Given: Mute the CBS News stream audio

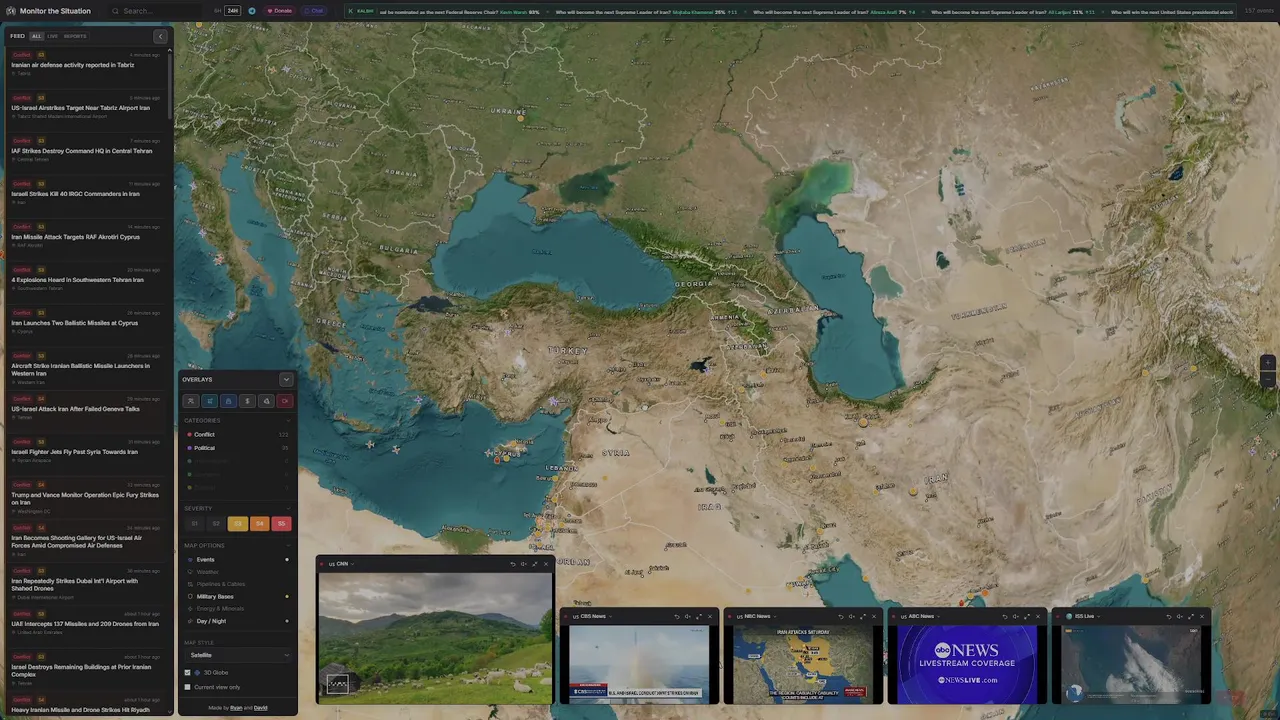Looking at the screenshot, I should pyautogui.click(x=687, y=616).
